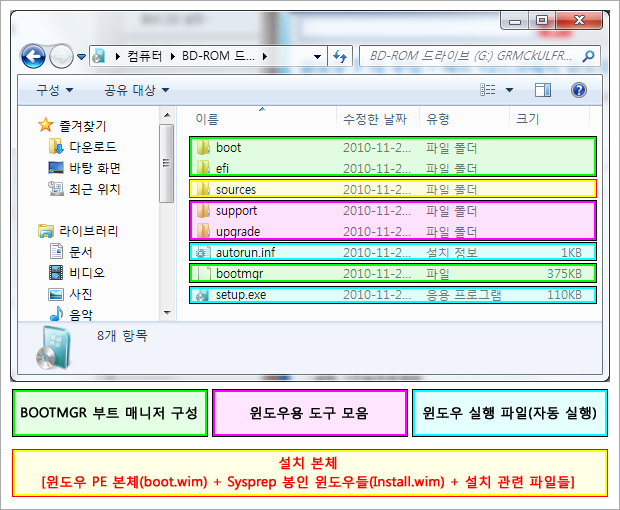Click the efi folder name
The height and width of the screenshot is (510, 620).
click(x=222, y=168)
